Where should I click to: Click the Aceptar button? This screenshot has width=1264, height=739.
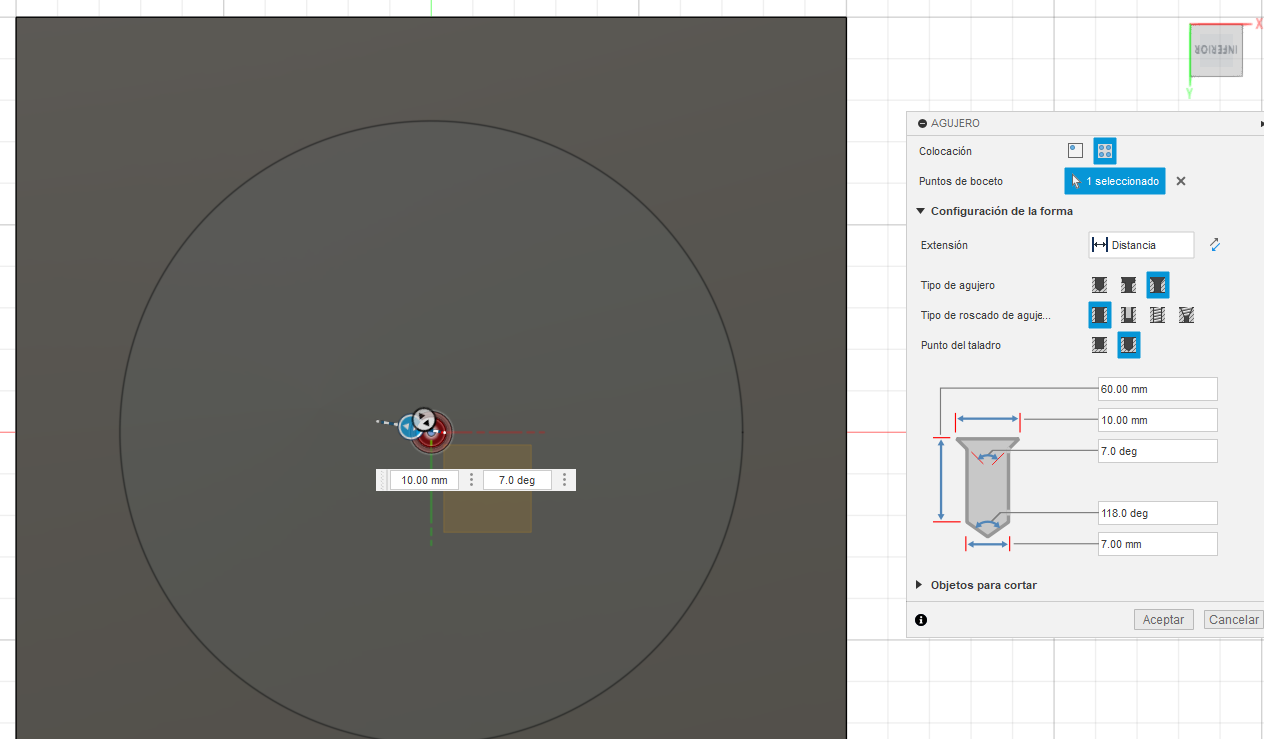click(x=1163, y=620)
